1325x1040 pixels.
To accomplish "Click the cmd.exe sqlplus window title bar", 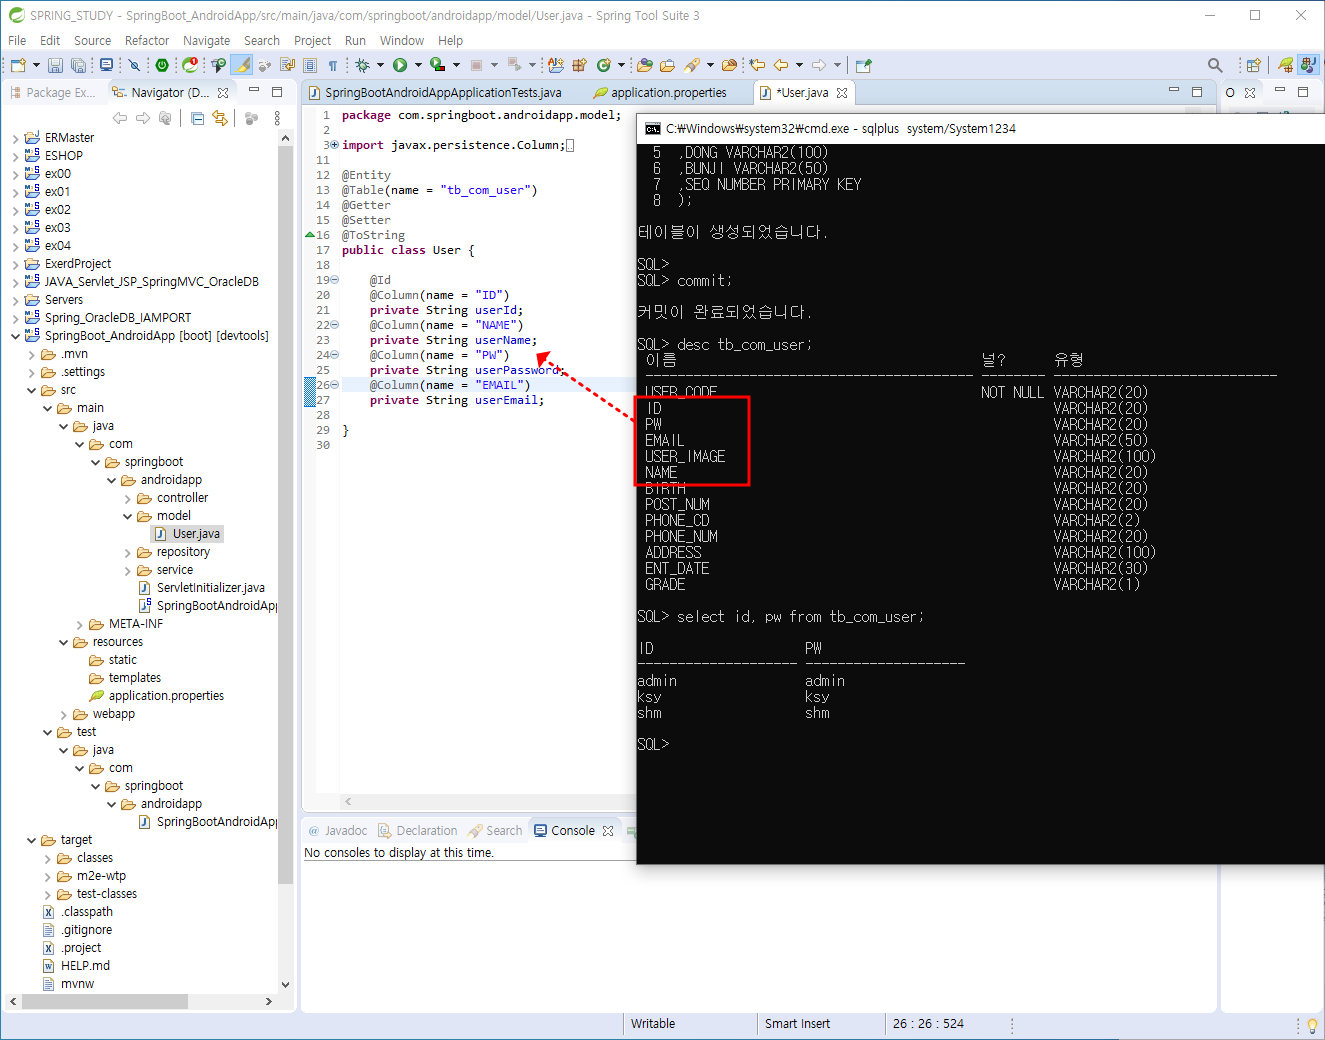I will pos(980,128).
